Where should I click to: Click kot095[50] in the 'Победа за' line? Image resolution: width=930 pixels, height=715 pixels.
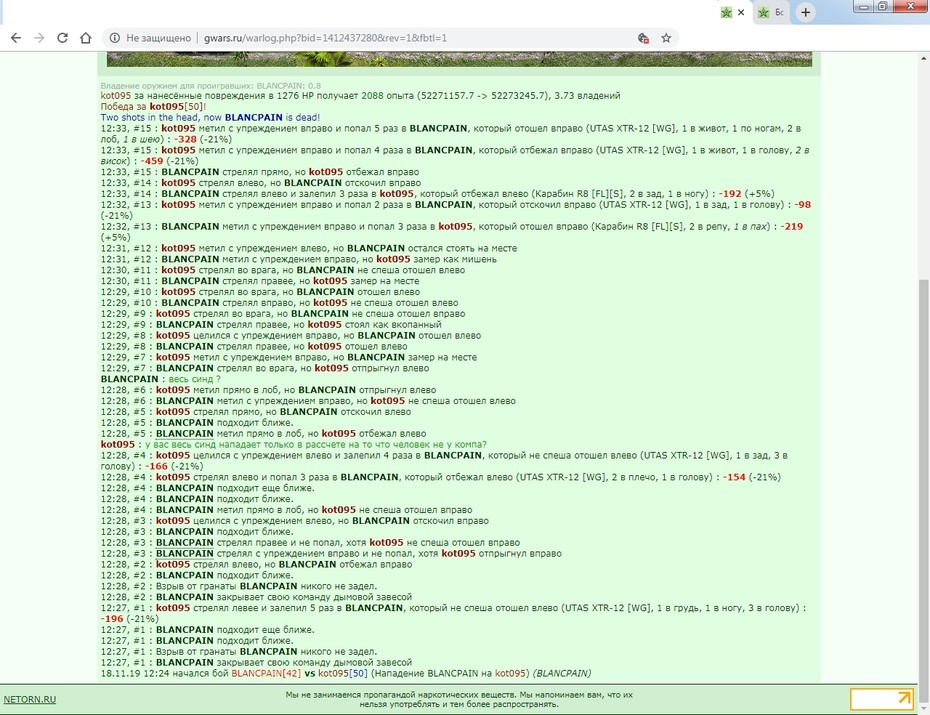176,107
